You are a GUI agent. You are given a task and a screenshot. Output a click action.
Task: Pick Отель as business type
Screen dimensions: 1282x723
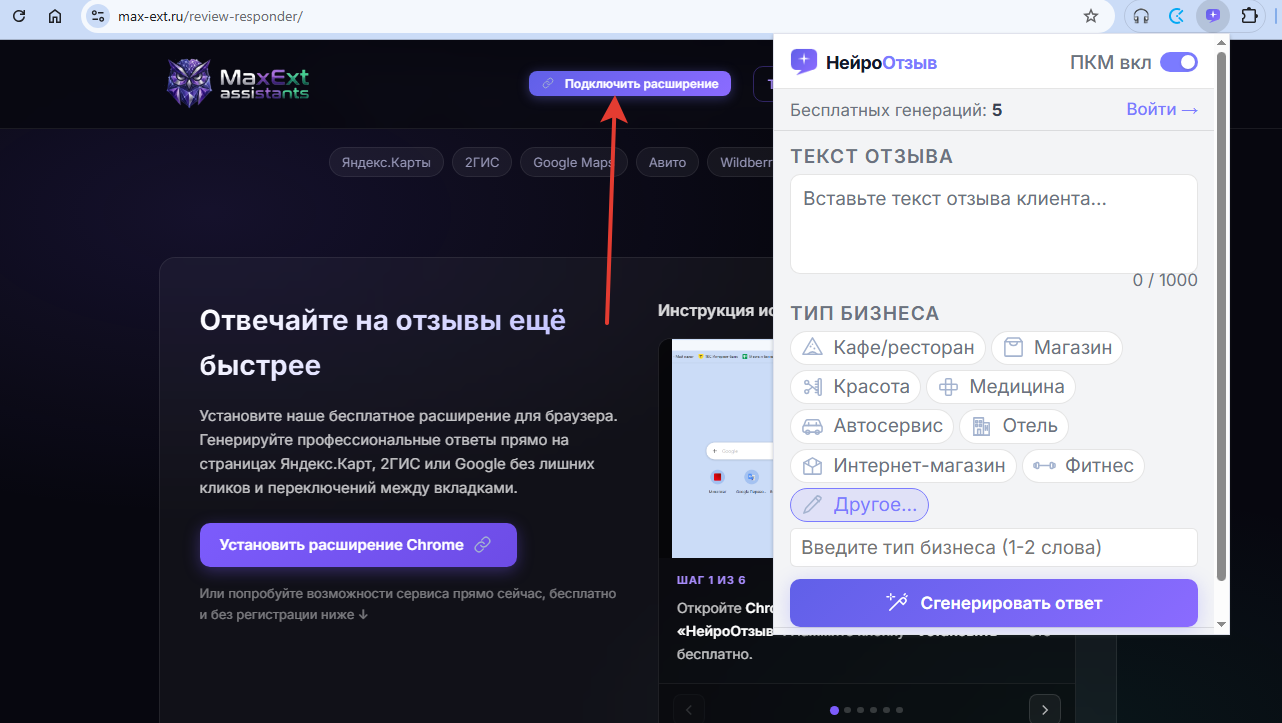1014,426
